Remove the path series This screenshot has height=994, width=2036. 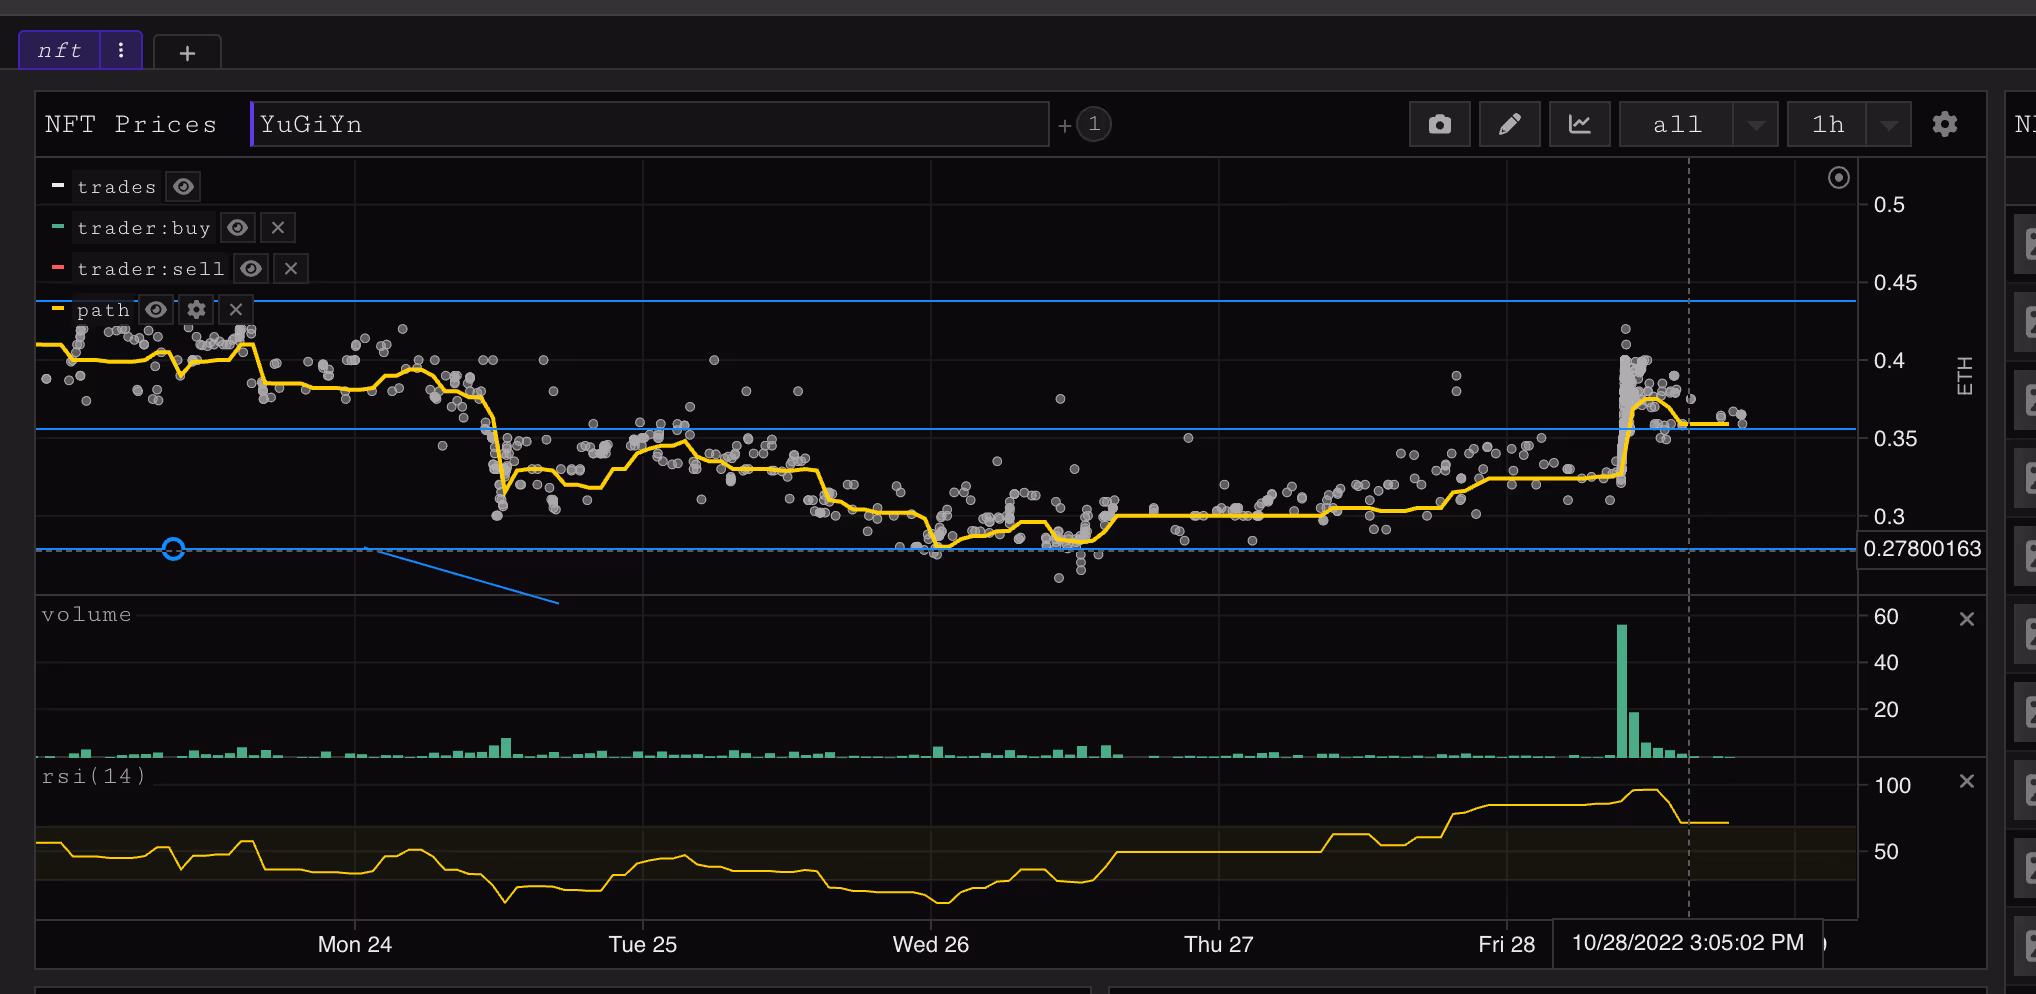pos(236,310)
